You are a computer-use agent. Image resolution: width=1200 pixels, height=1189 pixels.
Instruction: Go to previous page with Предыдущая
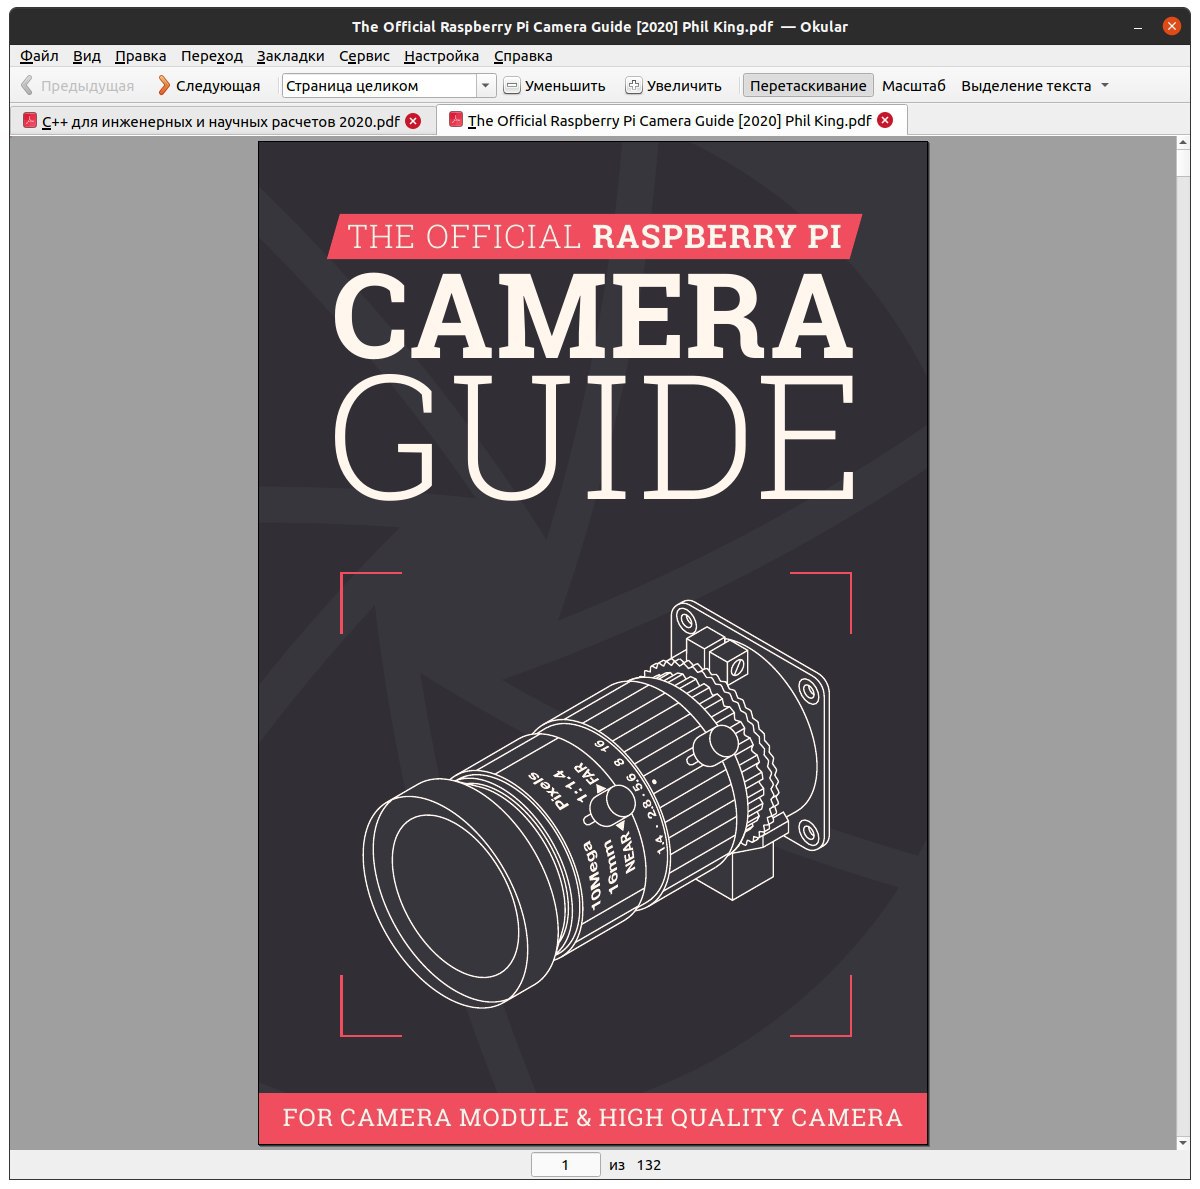[77, 86]
